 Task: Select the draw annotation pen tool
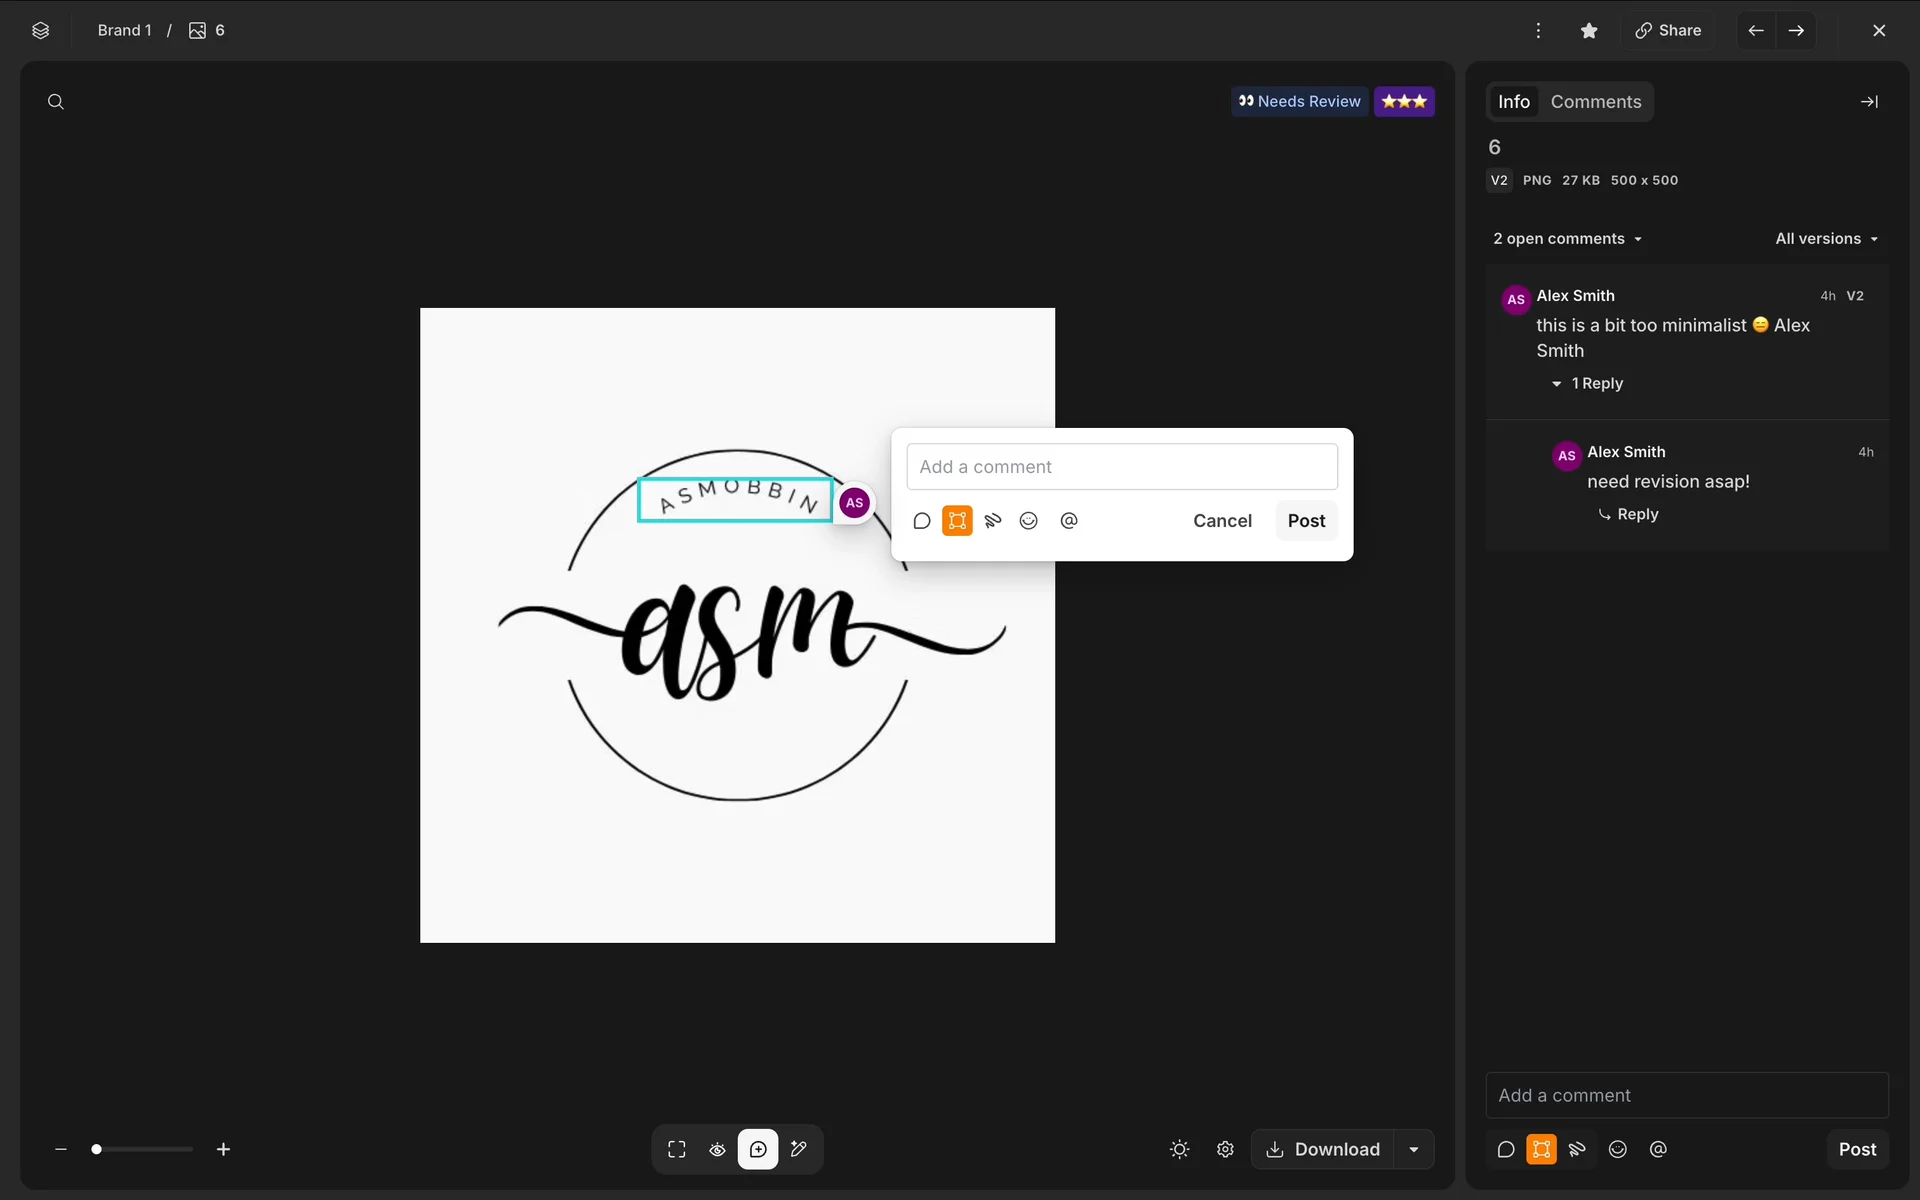click(798, 1149)
